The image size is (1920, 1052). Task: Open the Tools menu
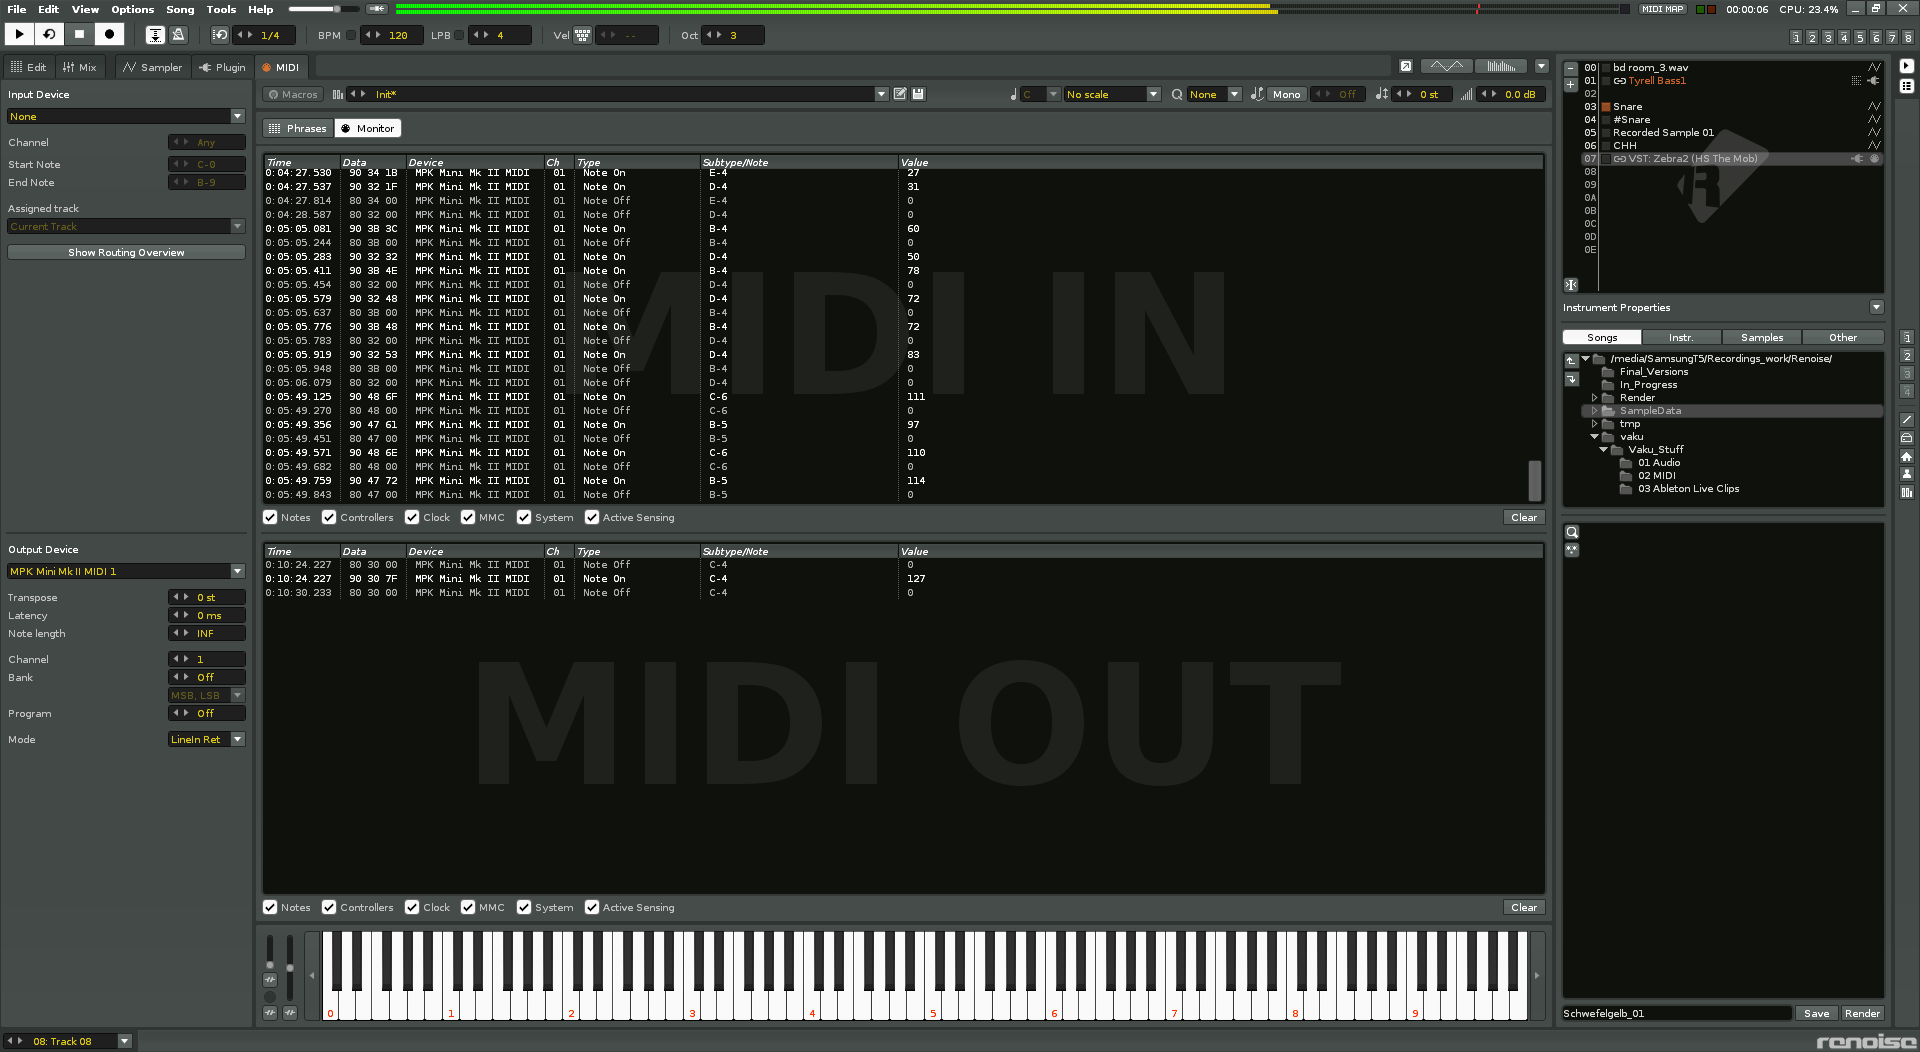pyautogui.click(x=221, y=9)
